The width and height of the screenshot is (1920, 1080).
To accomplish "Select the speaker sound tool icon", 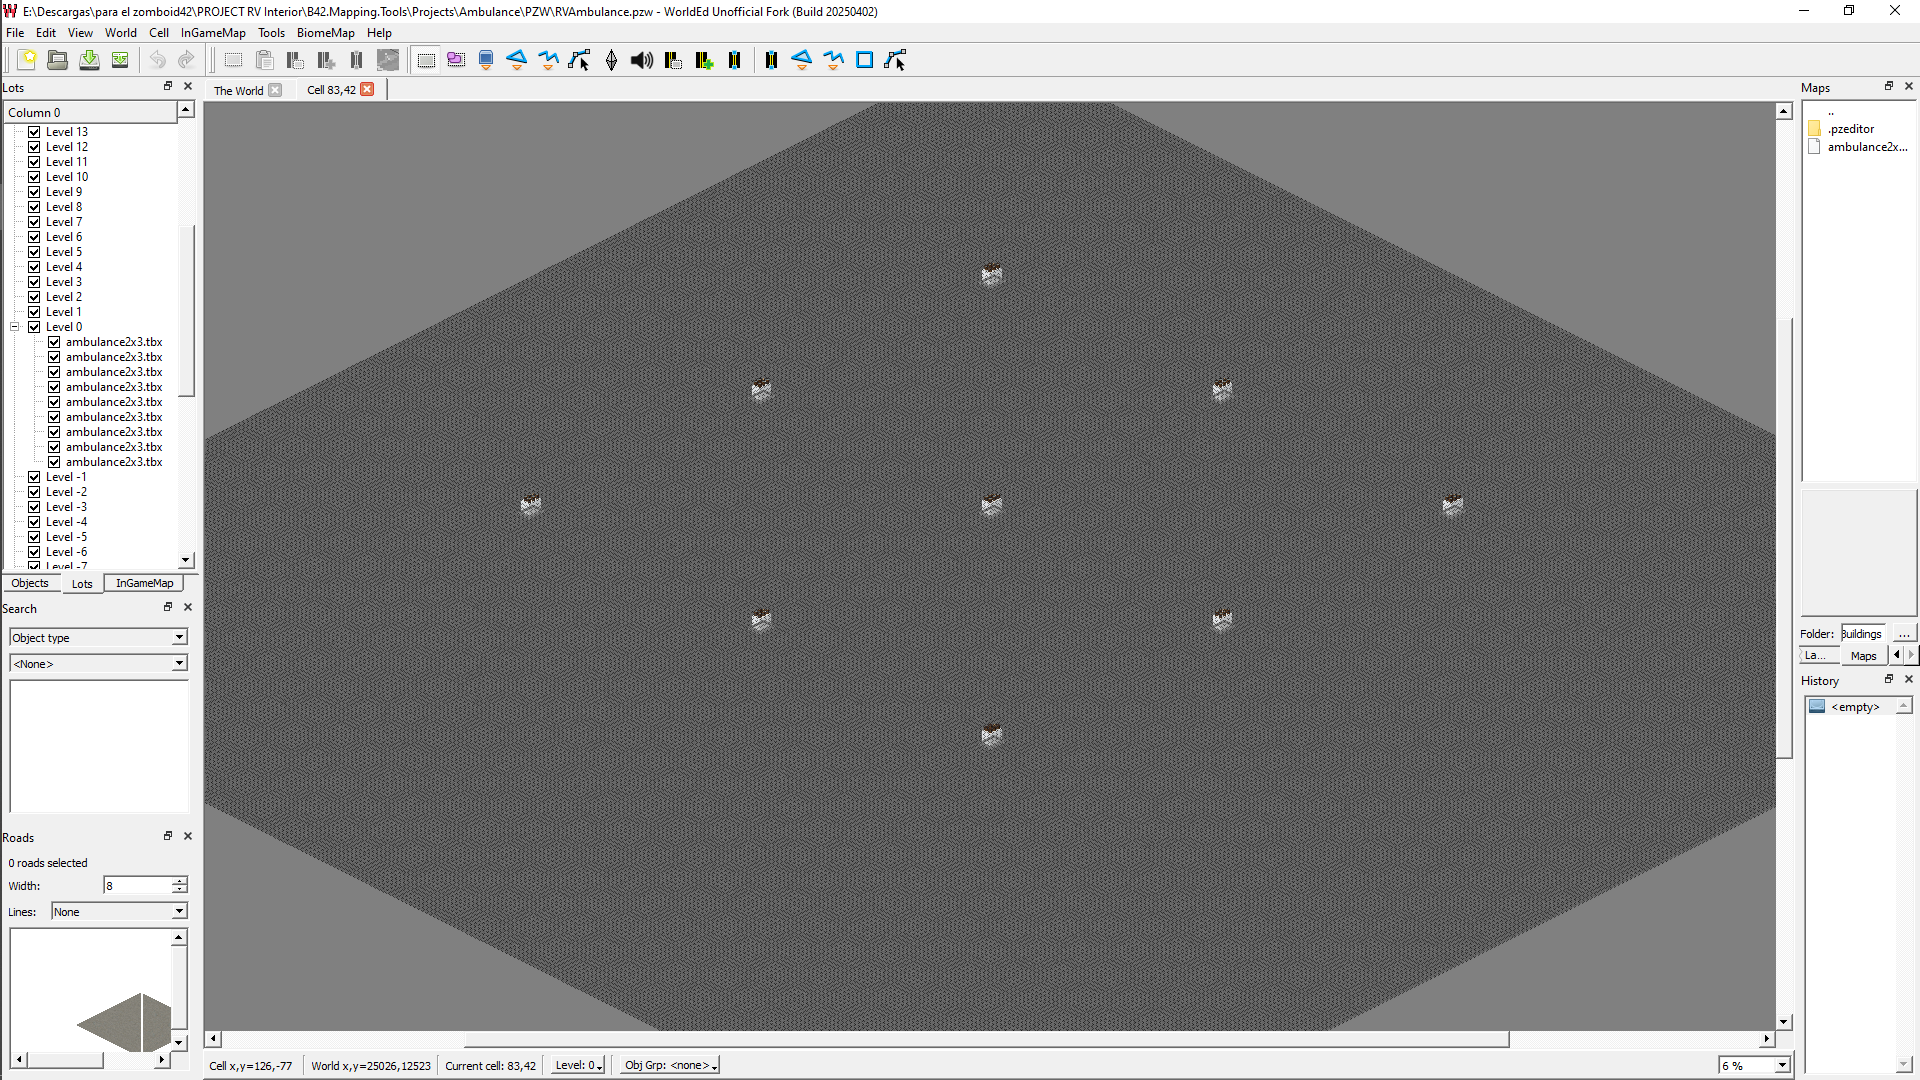I will pos(642,60).
